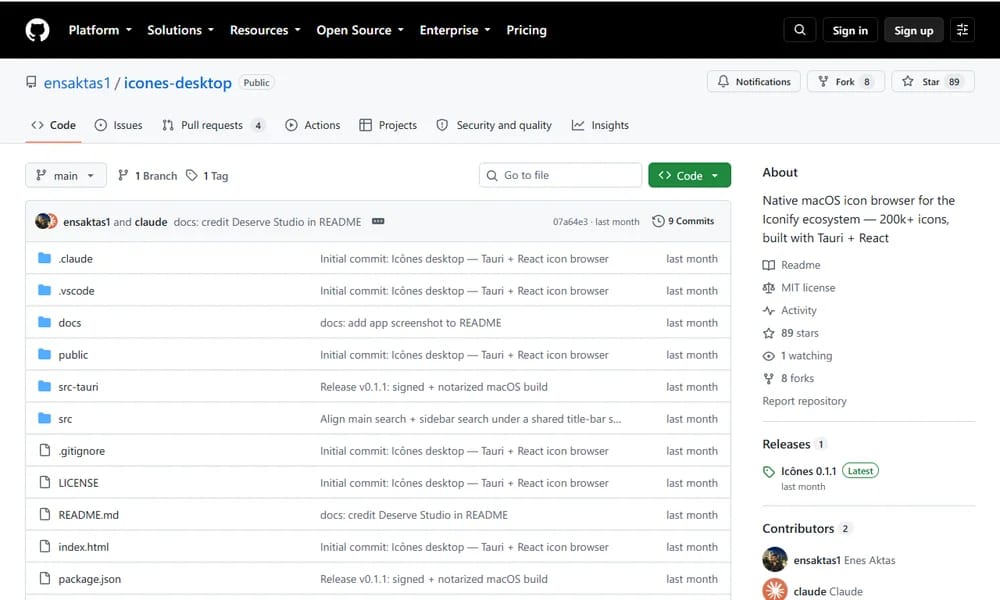Click the src folder icon
Viewport: 1000px width, 600px height.
(44, 418)
